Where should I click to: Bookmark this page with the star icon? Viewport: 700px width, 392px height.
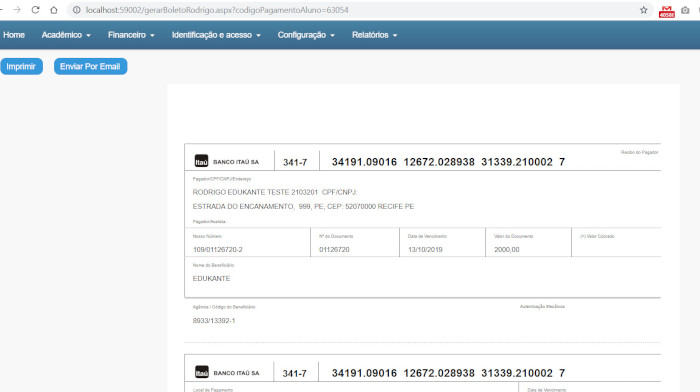[643, 10]
